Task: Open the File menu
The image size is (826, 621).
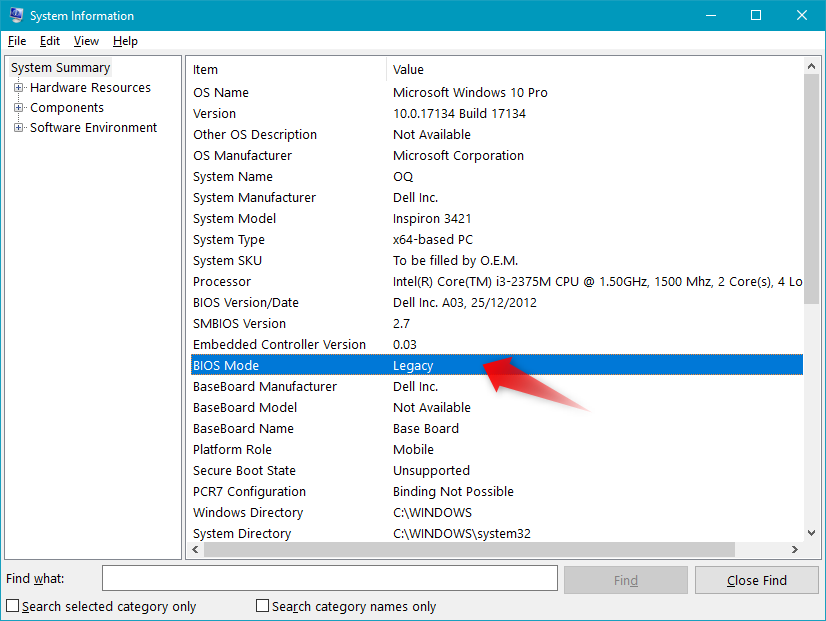Action: coord(17,41)
